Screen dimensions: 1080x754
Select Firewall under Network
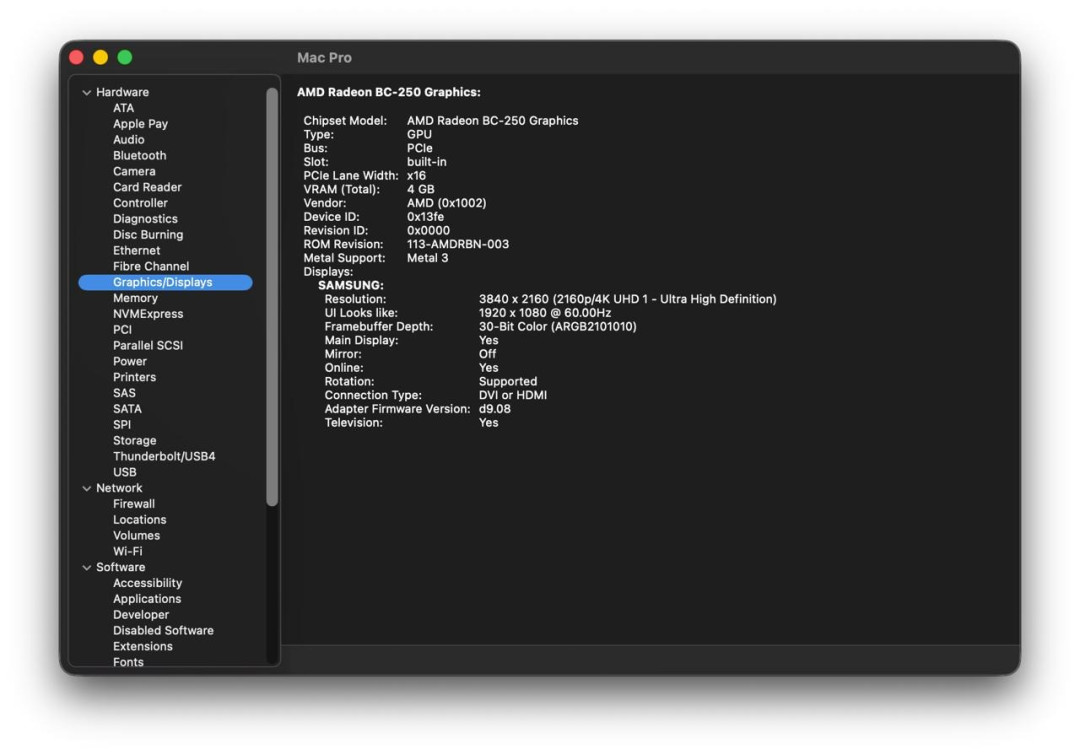(x=134, y=504)
